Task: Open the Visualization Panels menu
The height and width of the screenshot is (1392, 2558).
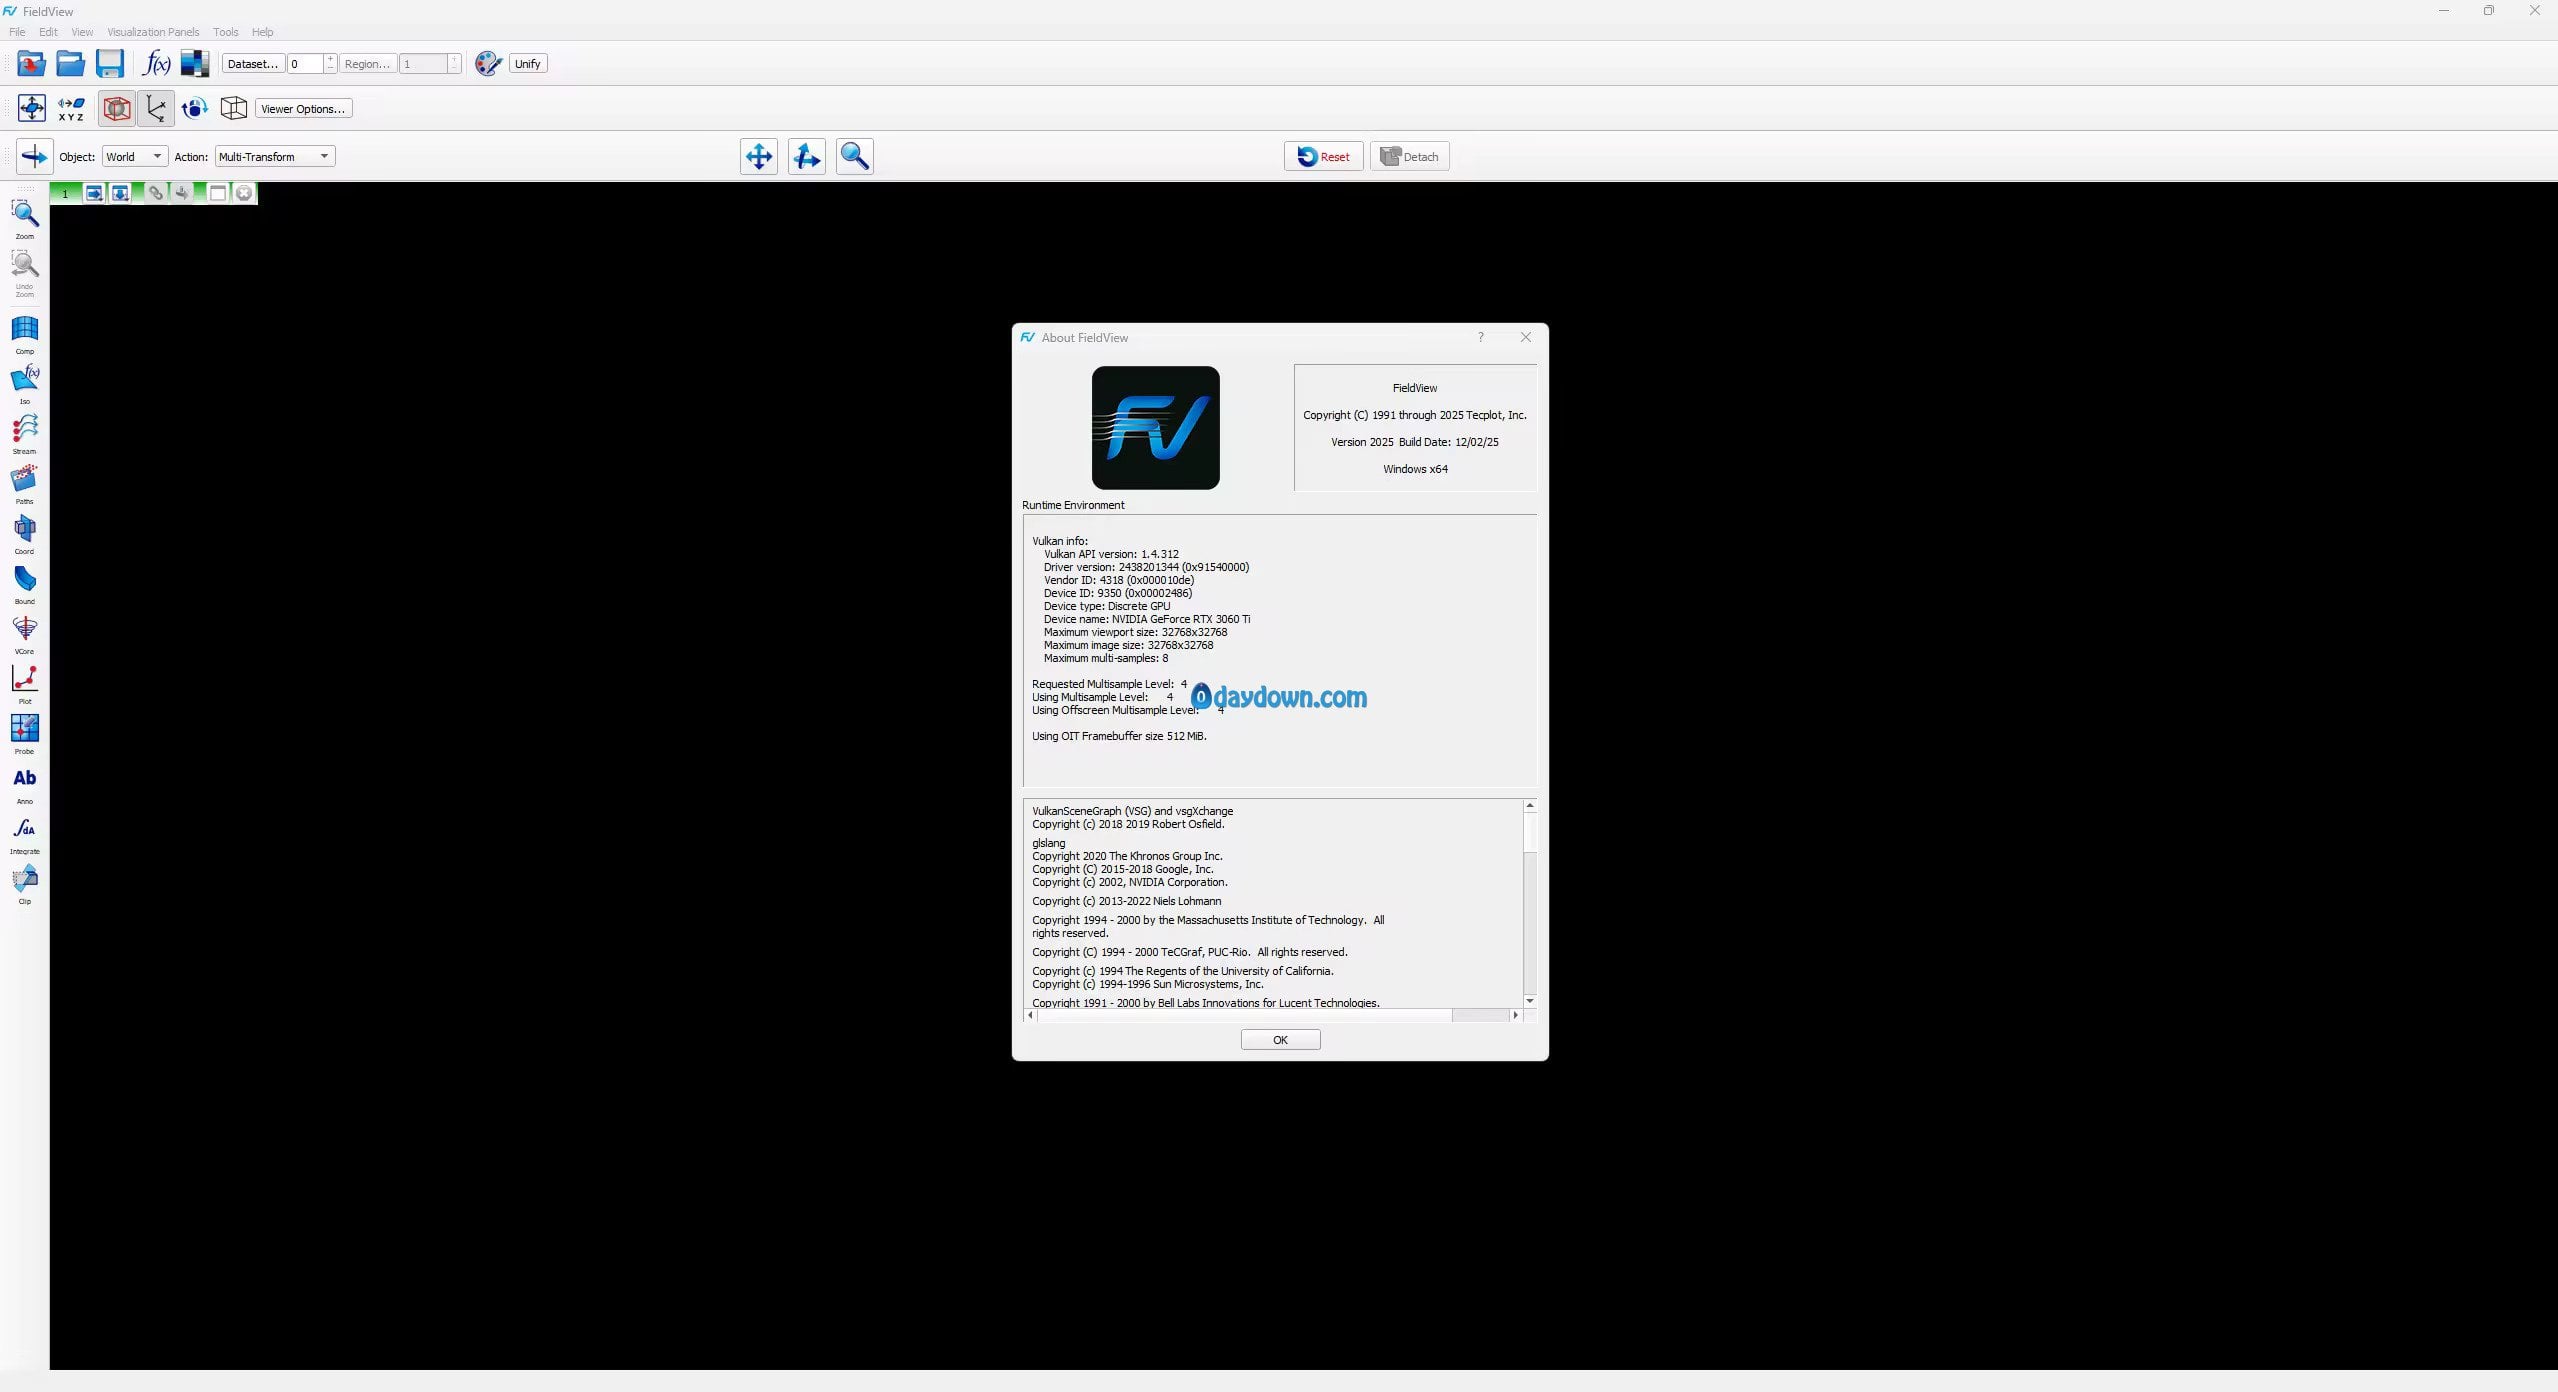Action: (153, 32)
